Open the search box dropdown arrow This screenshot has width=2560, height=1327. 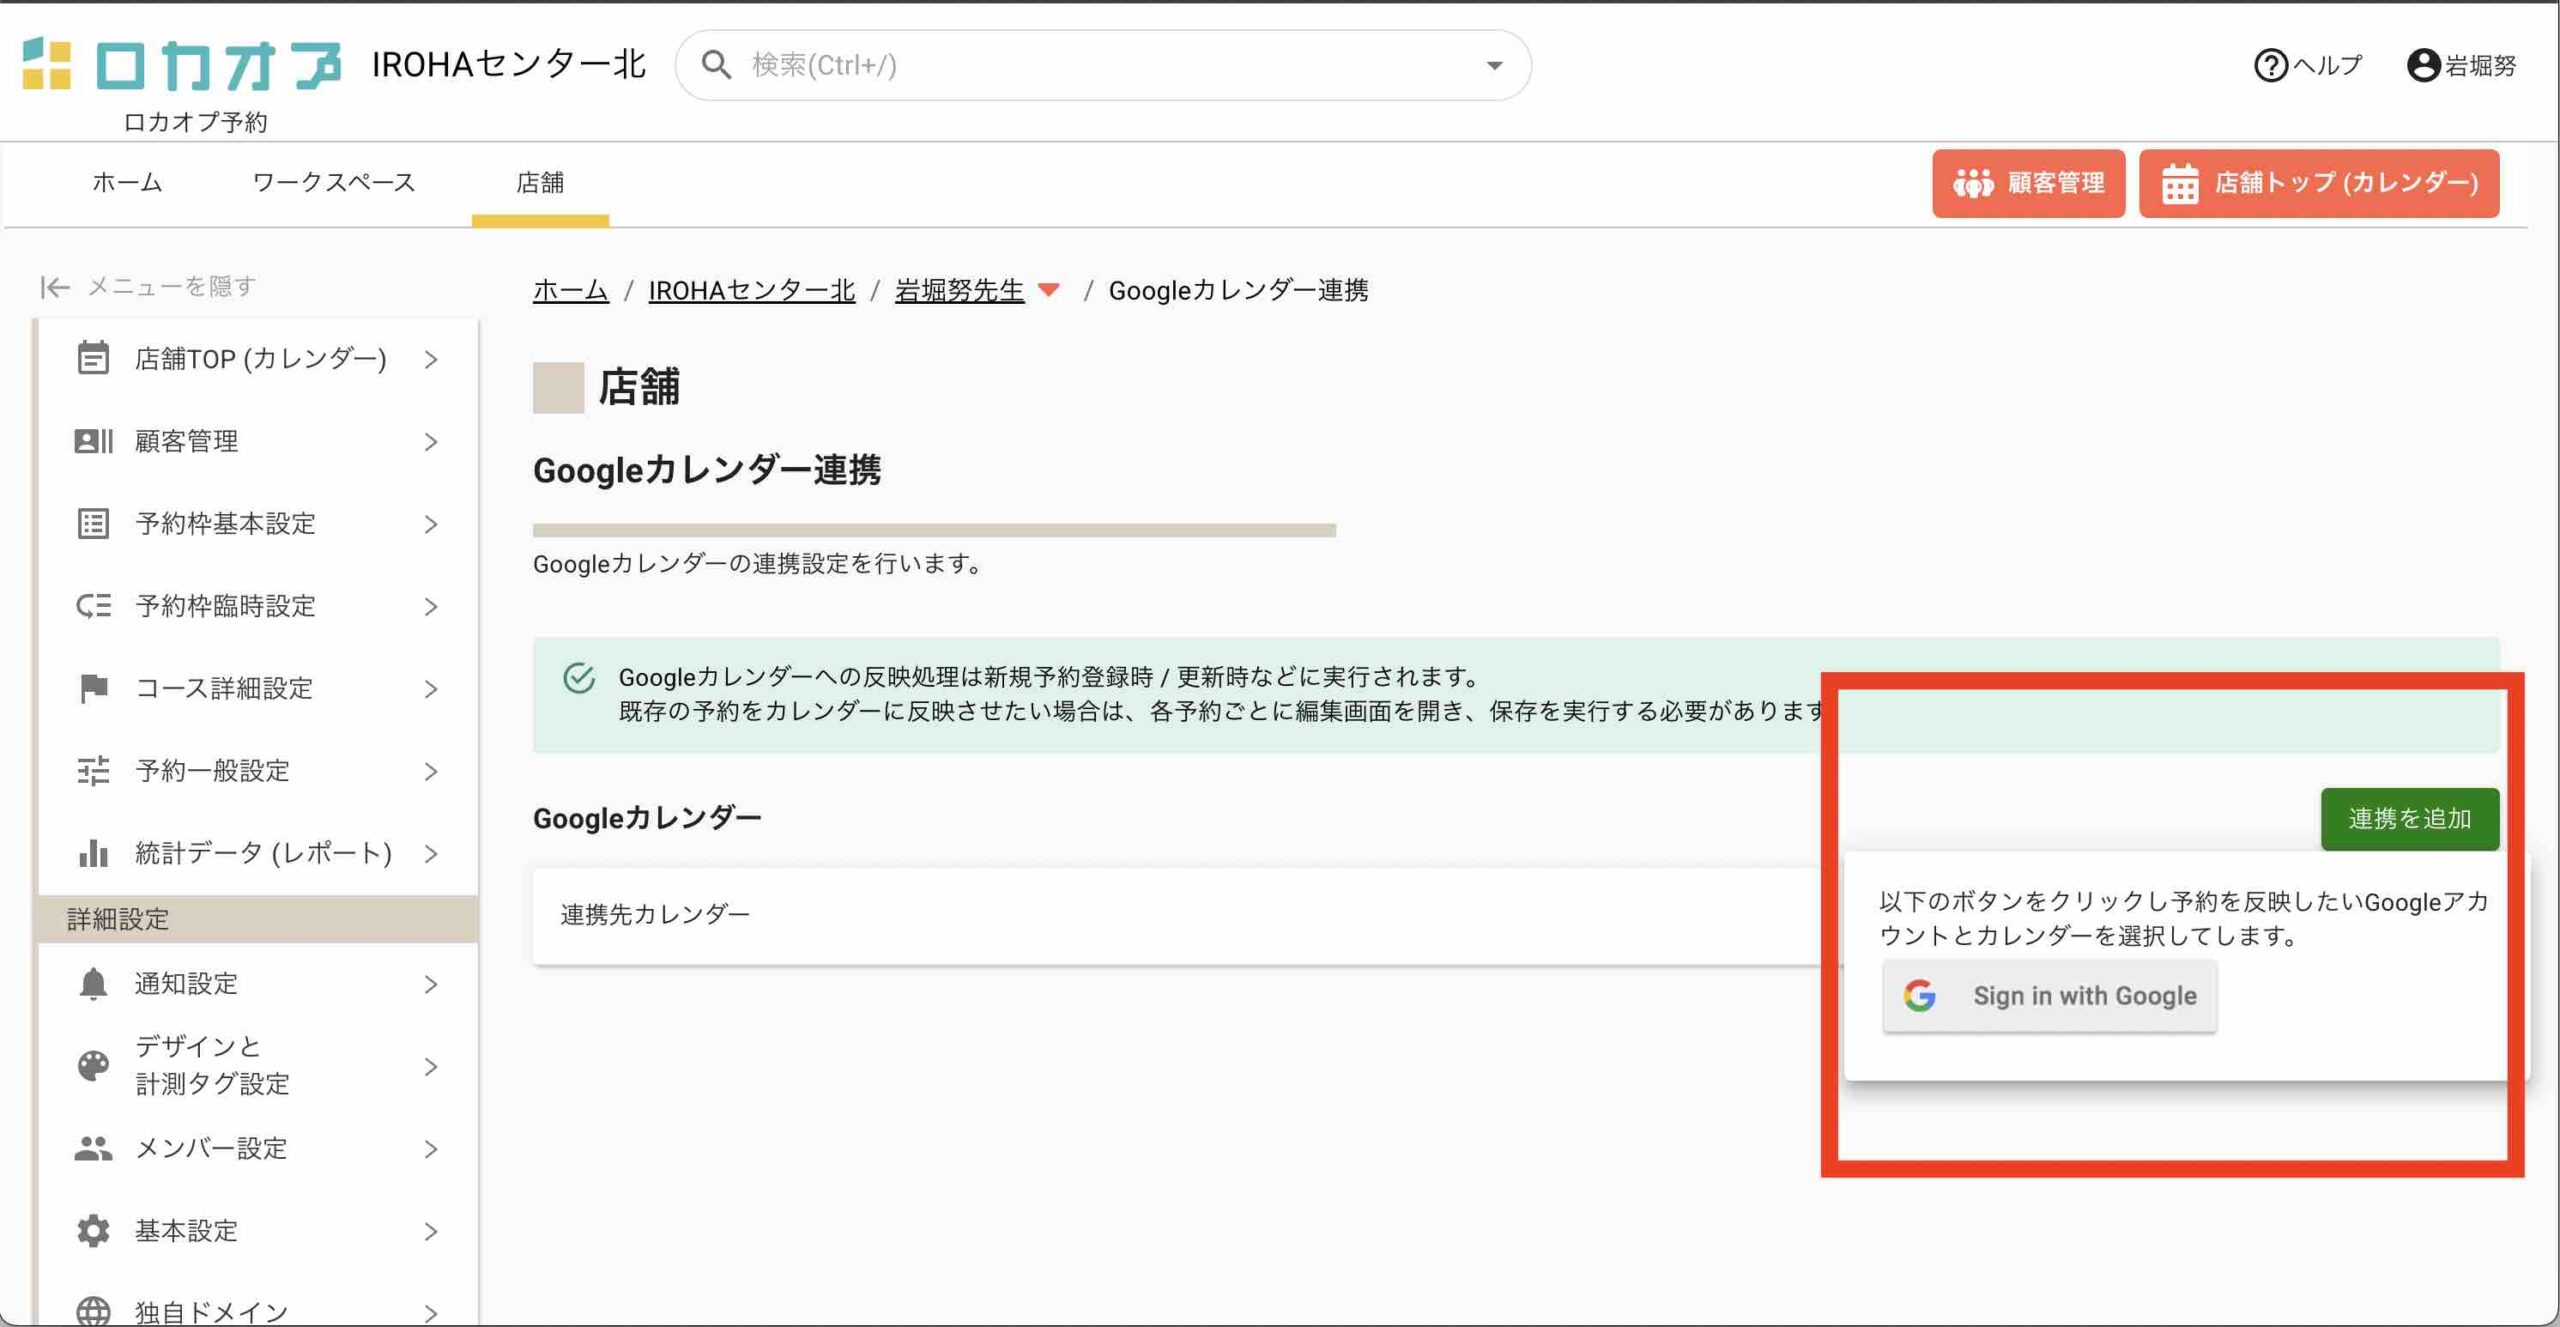[1494, 66]
